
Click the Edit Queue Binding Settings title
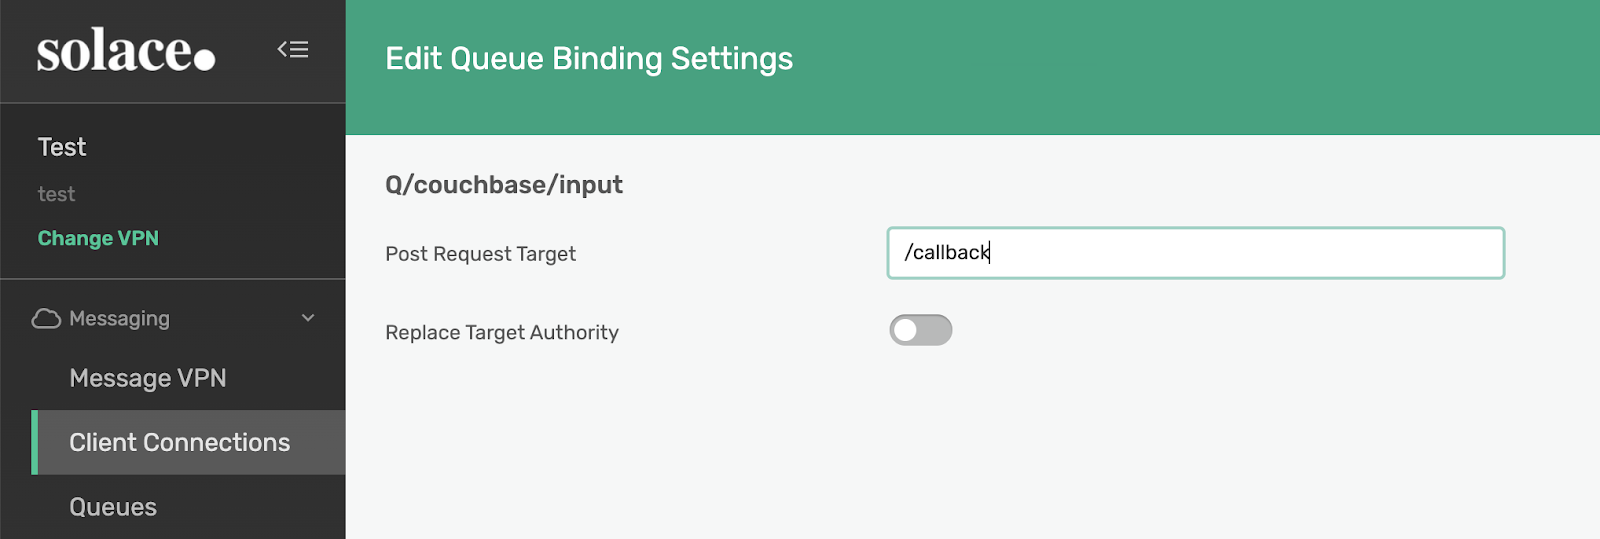click(589, 59)
